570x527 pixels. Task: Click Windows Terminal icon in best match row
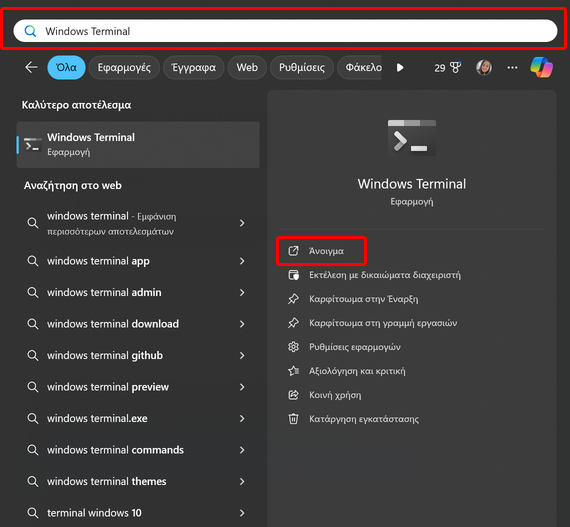33,144
